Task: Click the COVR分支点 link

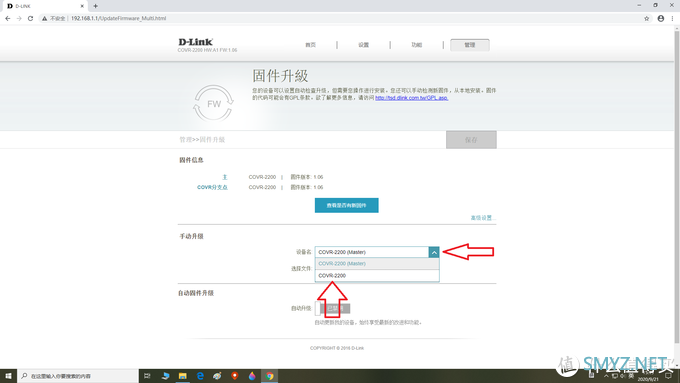Action: pyautogui.click(x=212, y=187)
